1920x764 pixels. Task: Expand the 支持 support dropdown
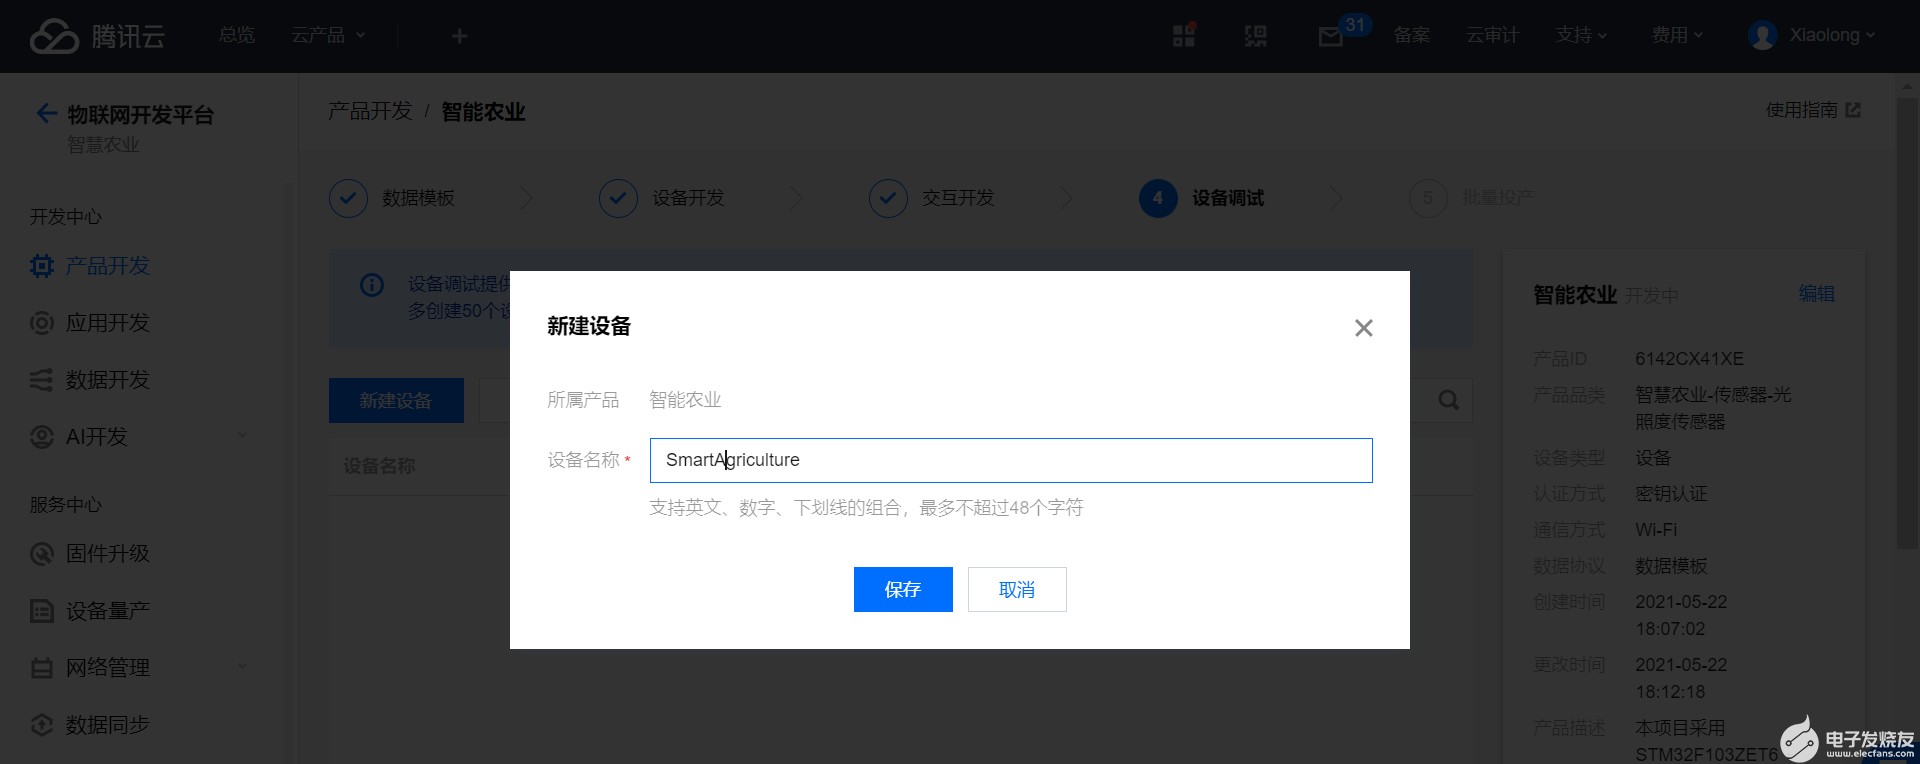coord(1581,36)
